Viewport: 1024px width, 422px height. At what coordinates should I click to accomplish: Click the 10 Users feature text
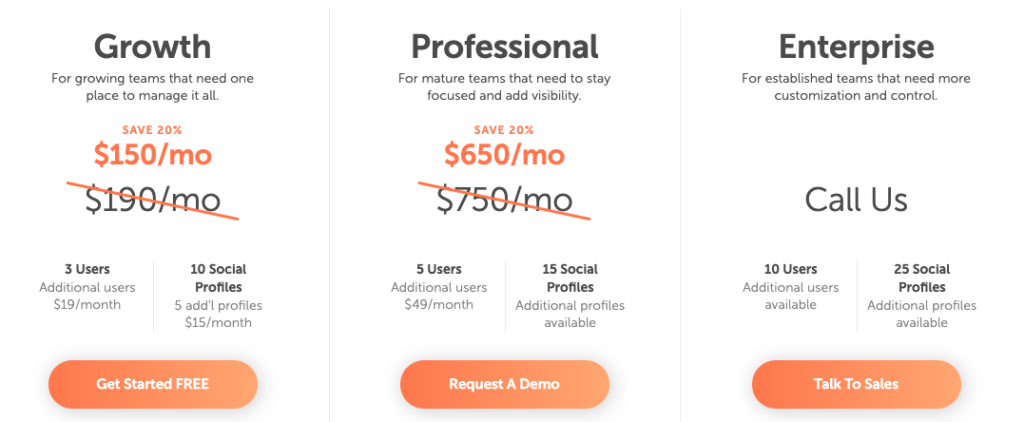point(790,269)
